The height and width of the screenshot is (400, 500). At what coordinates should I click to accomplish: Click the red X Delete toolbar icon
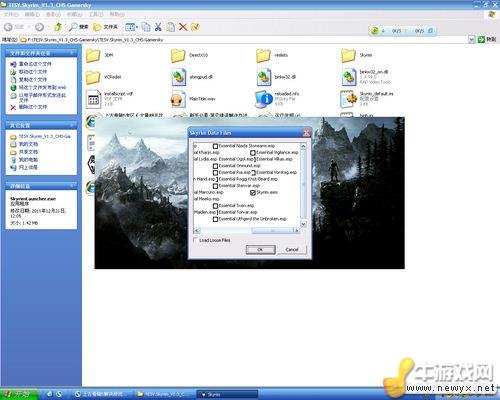183,27
